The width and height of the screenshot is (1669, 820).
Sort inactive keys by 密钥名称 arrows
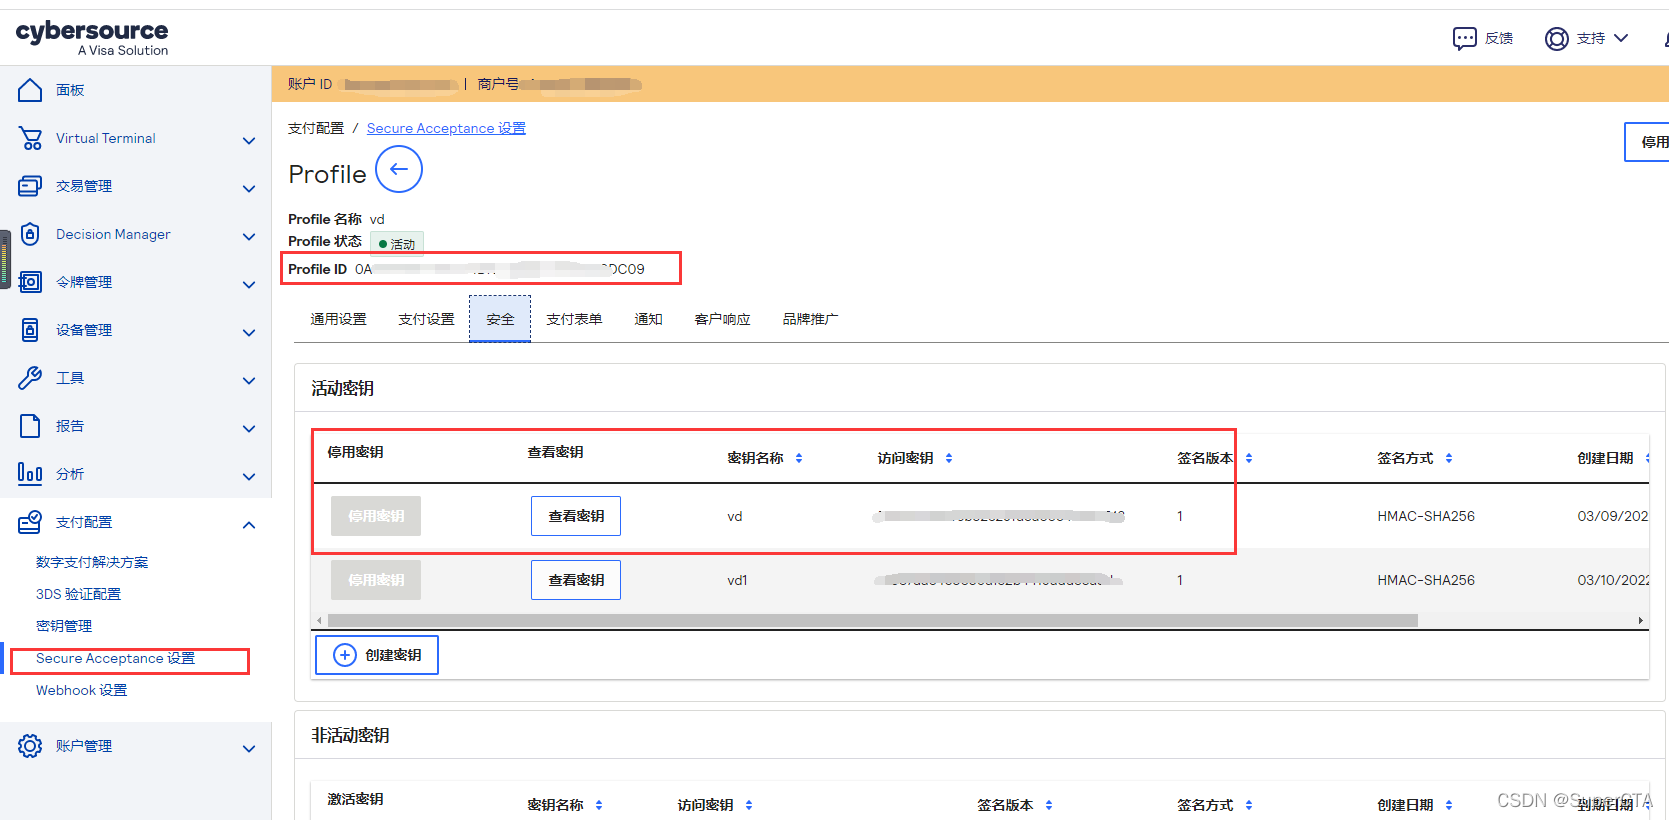coord(599,805)
